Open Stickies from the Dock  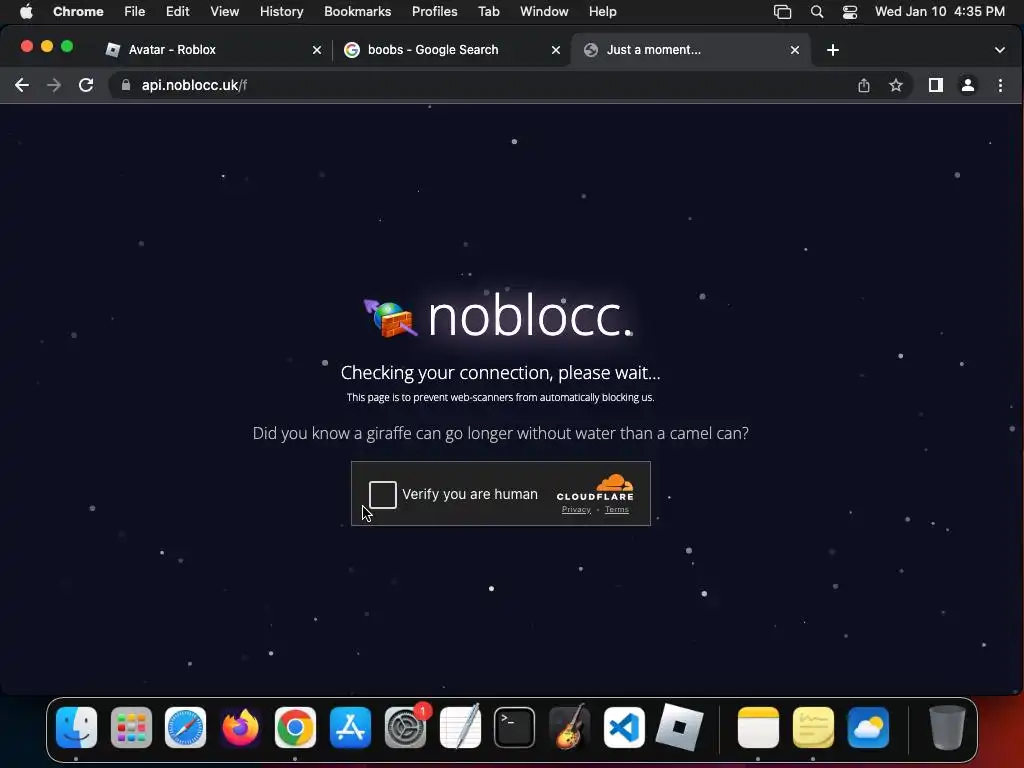click(813, 728)
